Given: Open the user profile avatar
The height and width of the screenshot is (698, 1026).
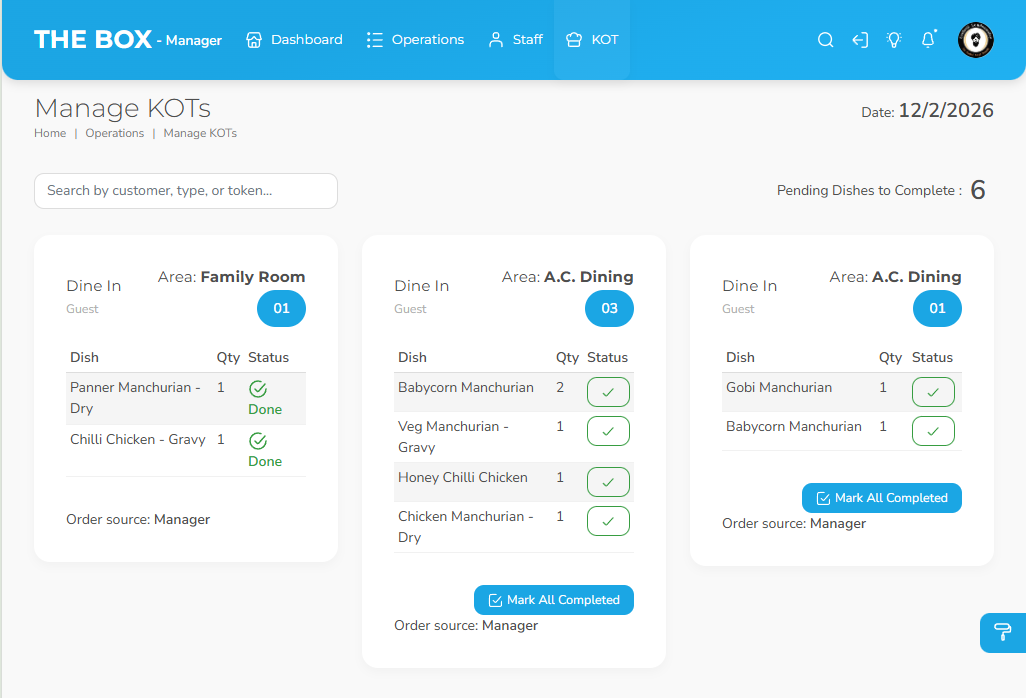Looking at the screenshot, I should pyautogui.click(x=975, y=40).
